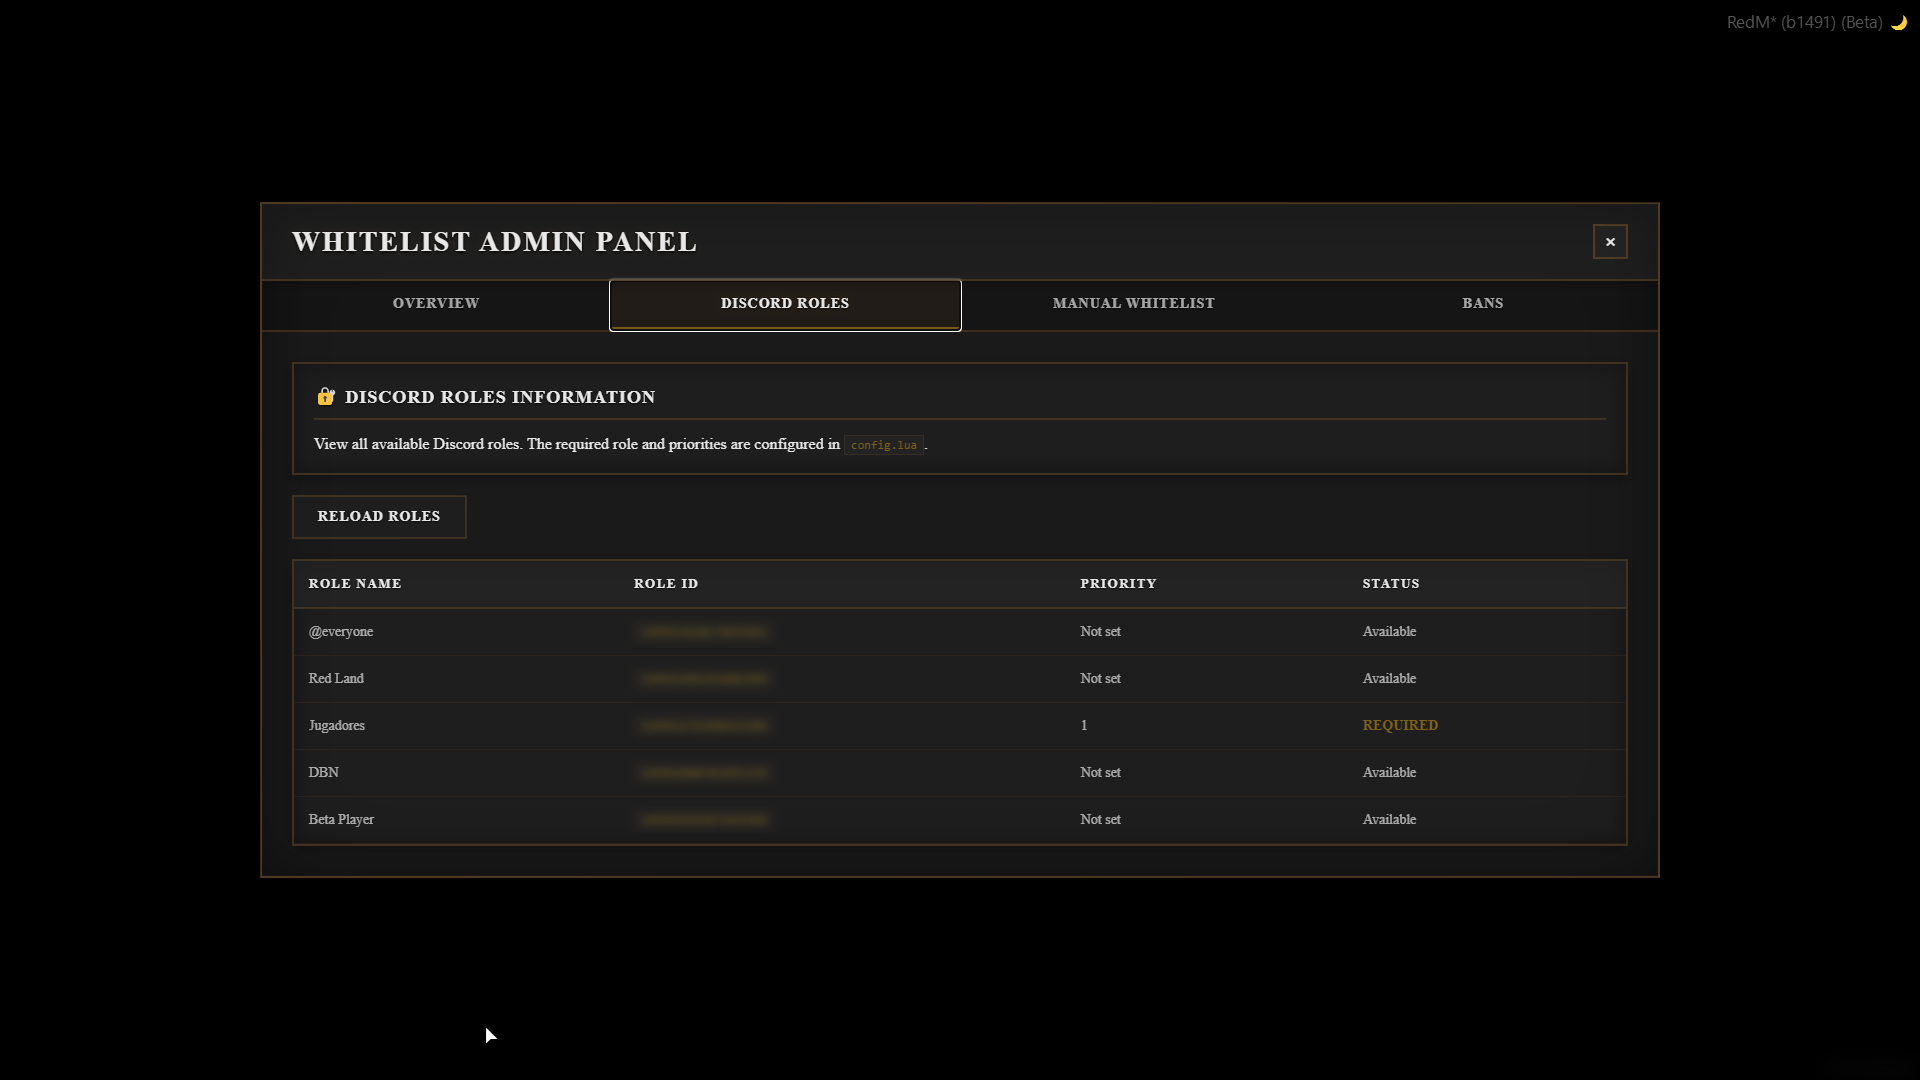Open the Manual Whitelist tab
1920x1080 pixels.
pyautogui.click(x=1134, y=304)
